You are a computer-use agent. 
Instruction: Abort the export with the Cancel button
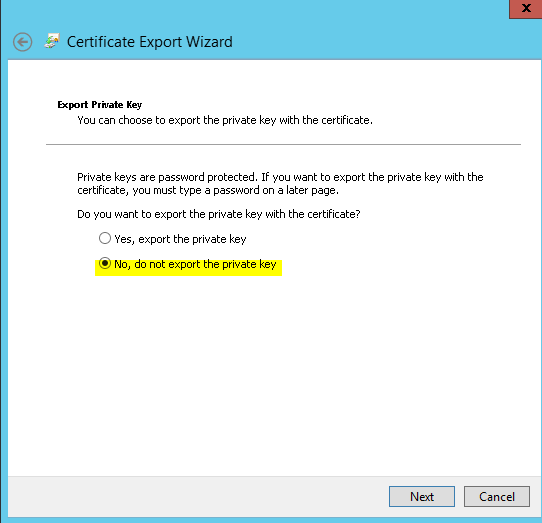tap(497, 496)
